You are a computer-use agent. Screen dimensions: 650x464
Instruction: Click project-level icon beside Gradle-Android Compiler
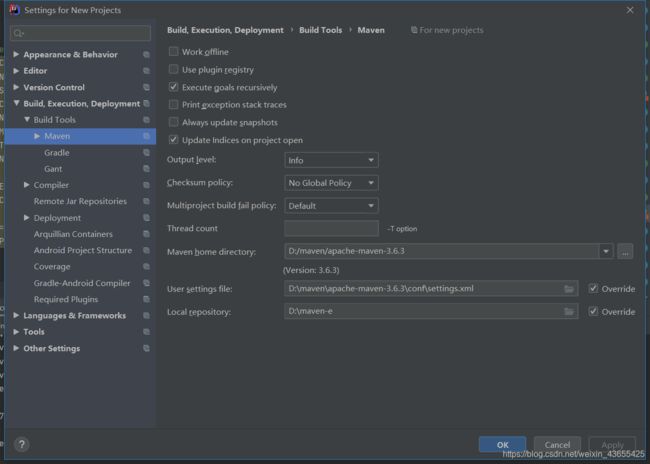click(x=146, y=283)
